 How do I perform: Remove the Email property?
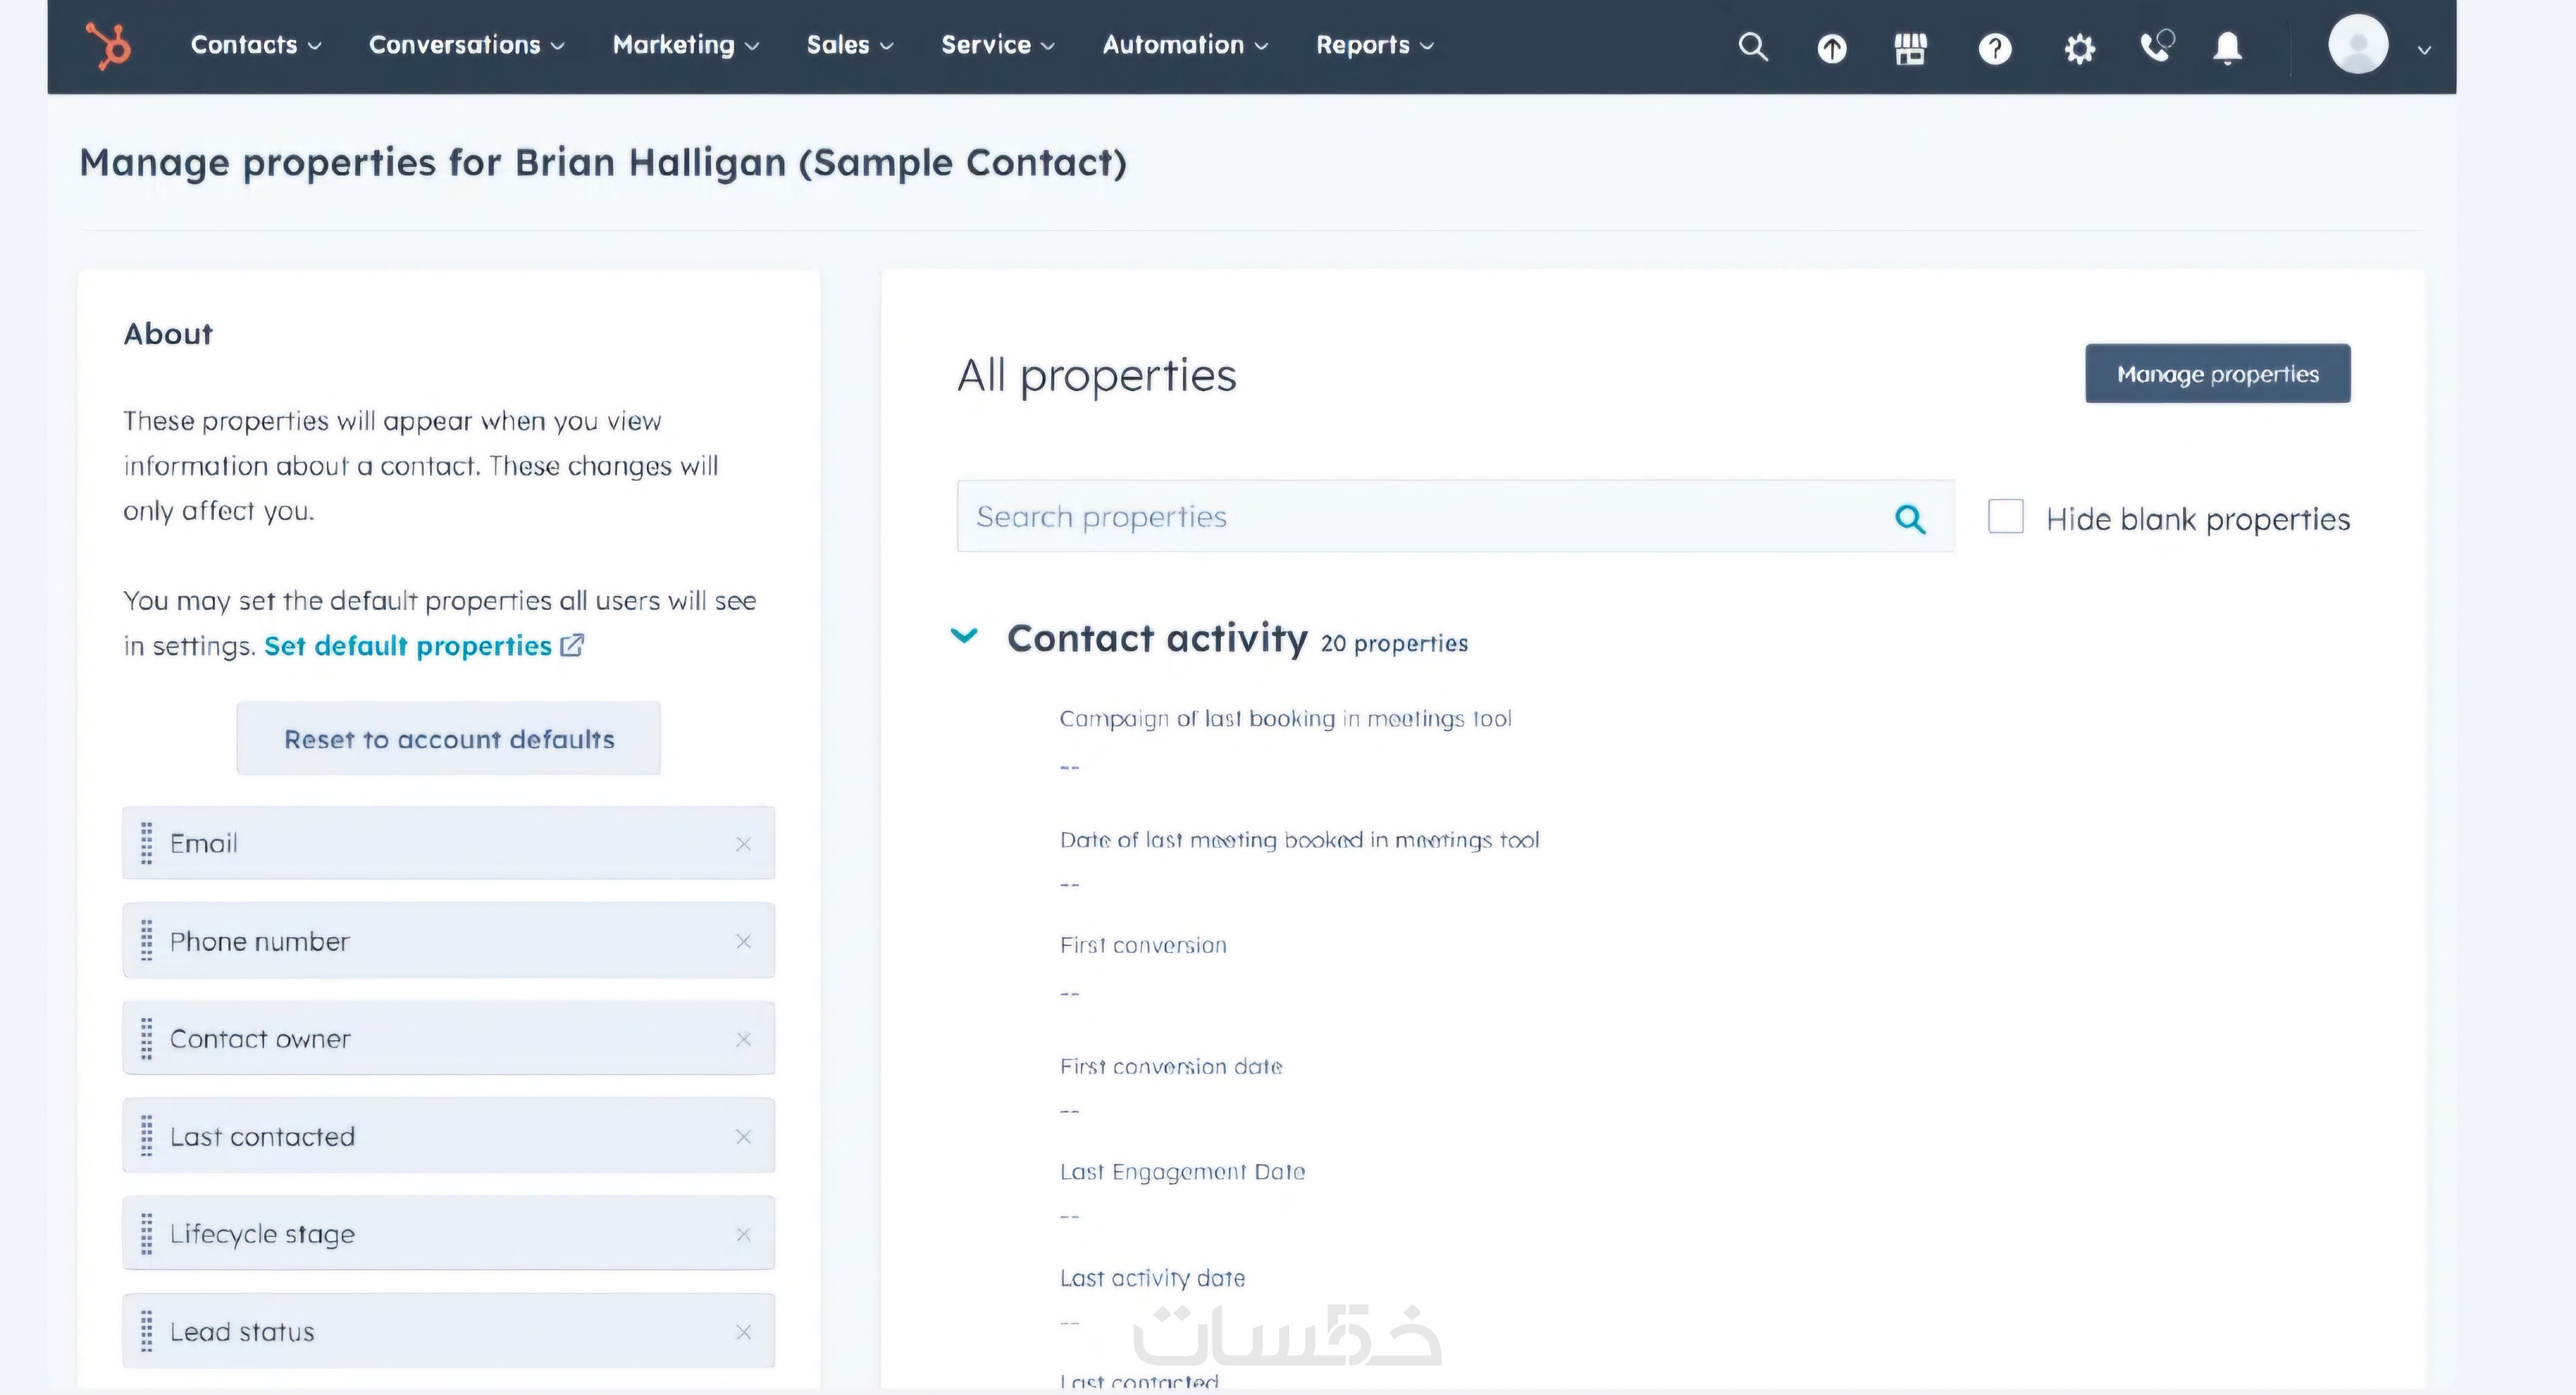point(743,844)
